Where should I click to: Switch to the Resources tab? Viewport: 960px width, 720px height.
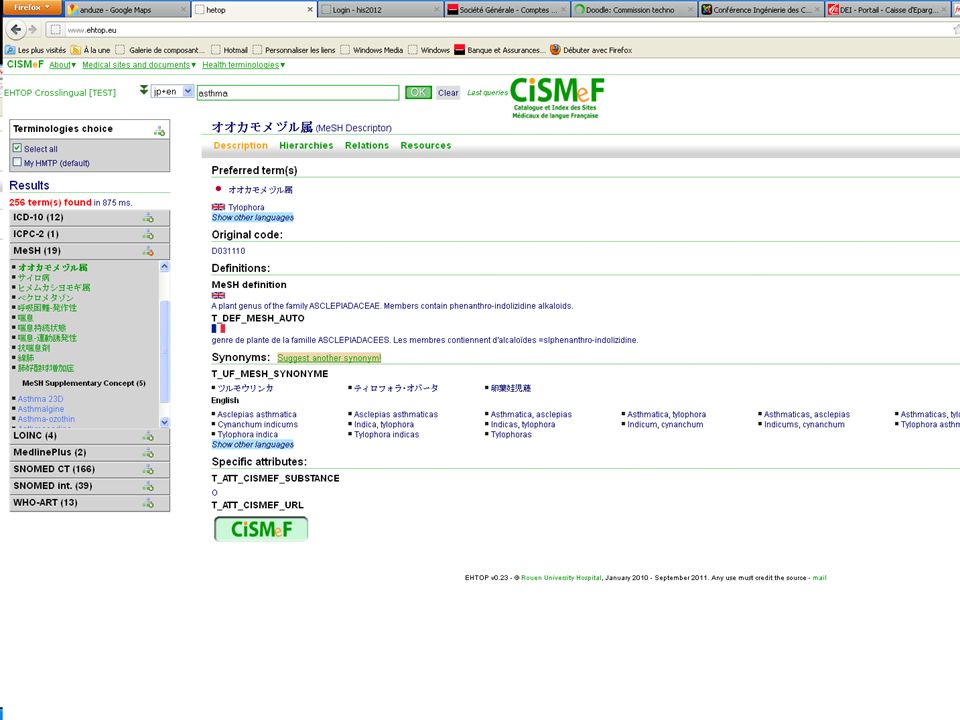426,146
